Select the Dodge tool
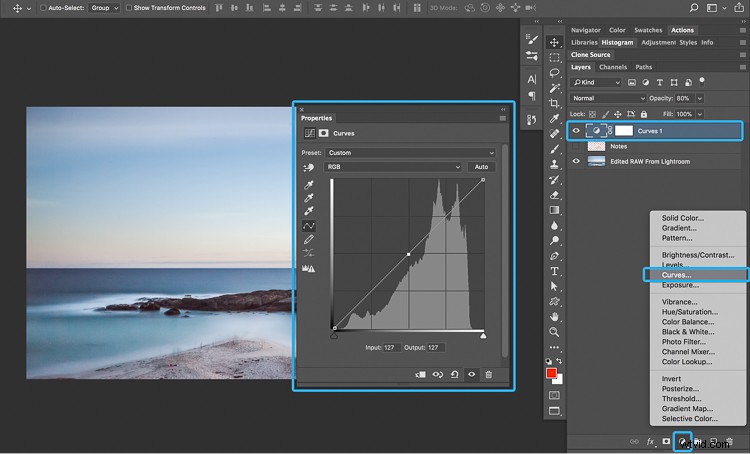750x454 pixels. pos(554,241)
